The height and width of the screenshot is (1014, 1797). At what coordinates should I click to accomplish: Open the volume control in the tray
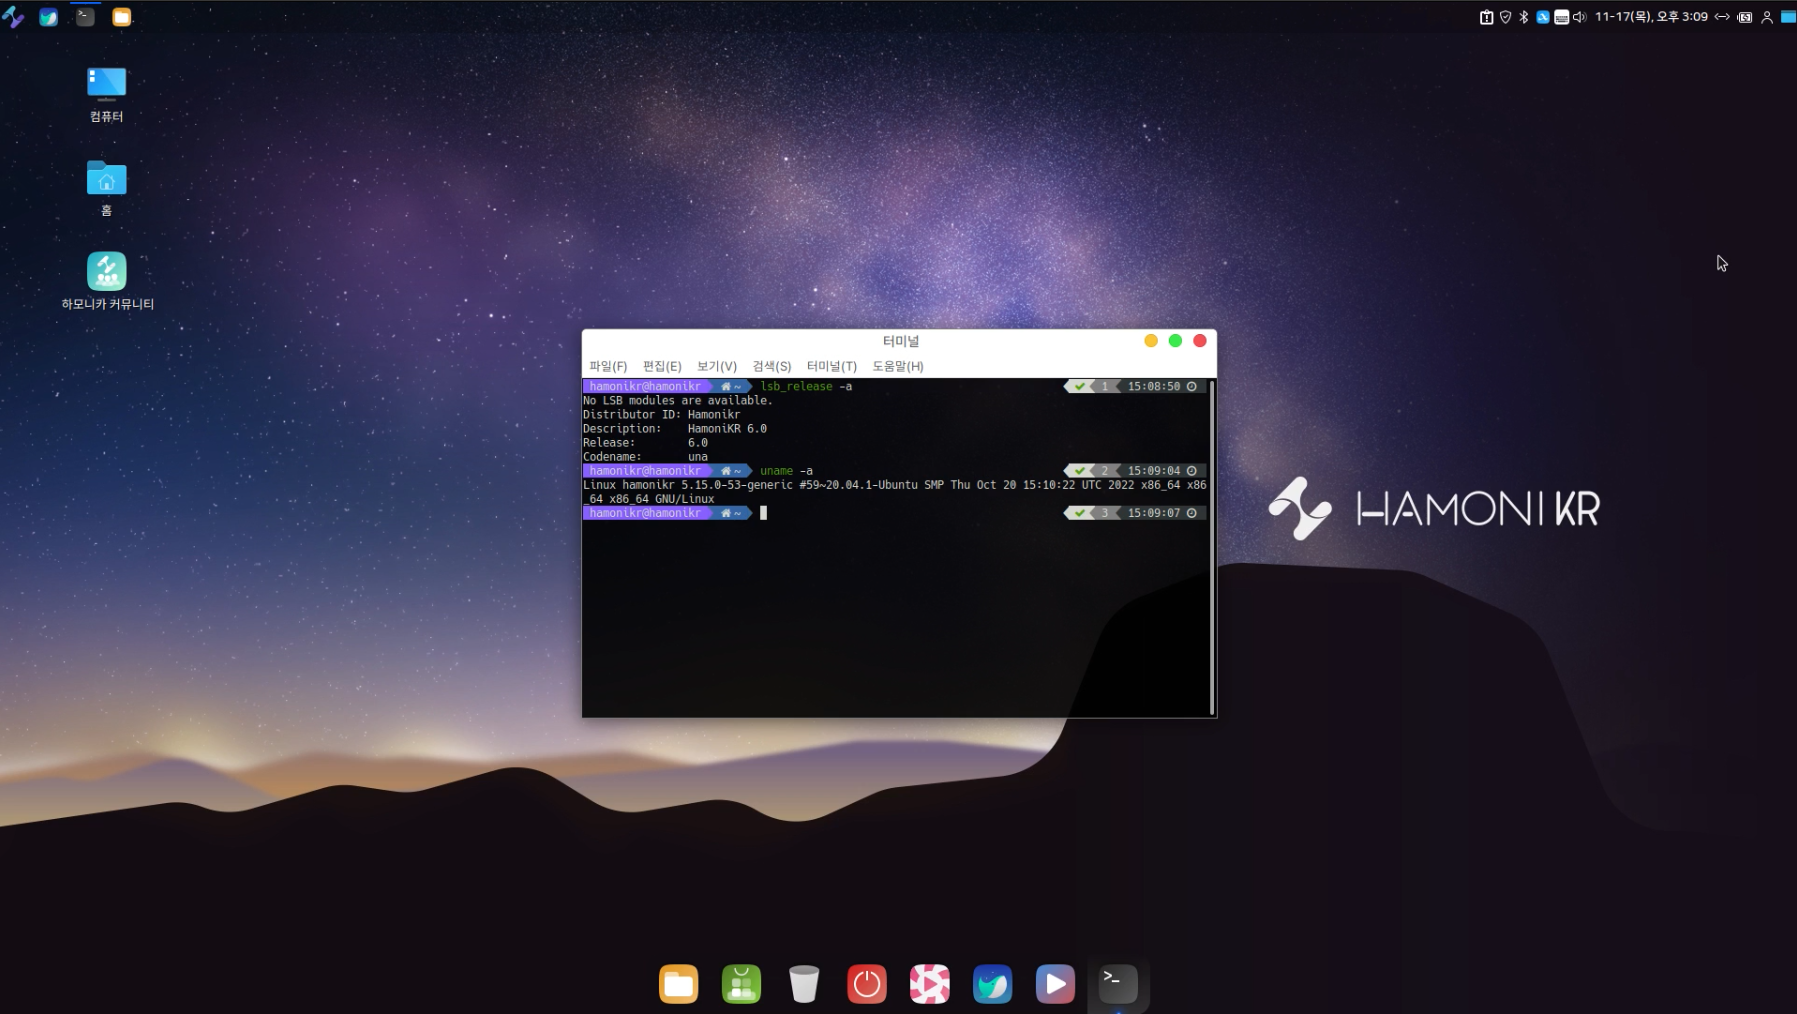pyautogui.click(x=1580, y=17)
